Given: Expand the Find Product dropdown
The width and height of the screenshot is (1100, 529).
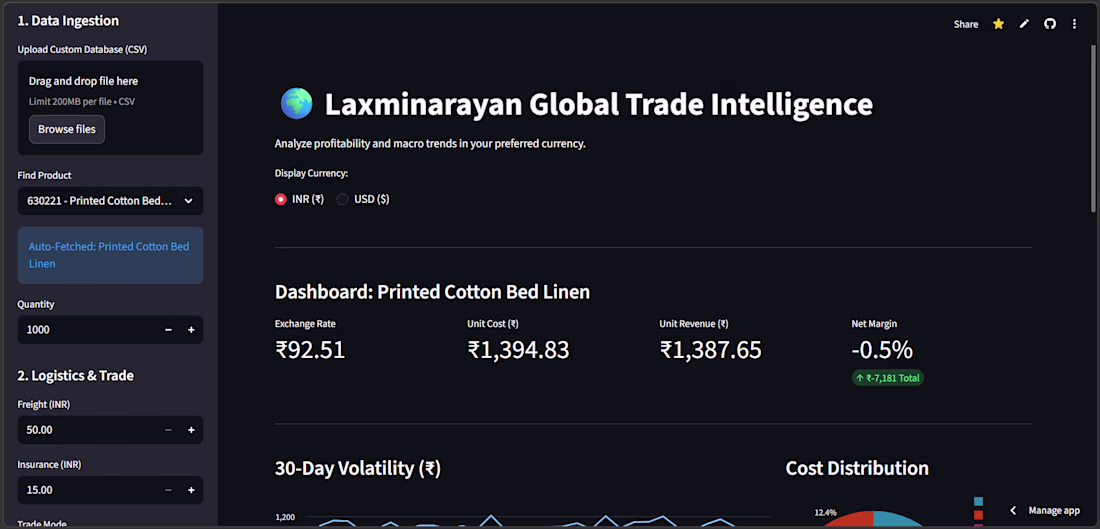Looking at the screenshot, I should click(x=110, y=201).
